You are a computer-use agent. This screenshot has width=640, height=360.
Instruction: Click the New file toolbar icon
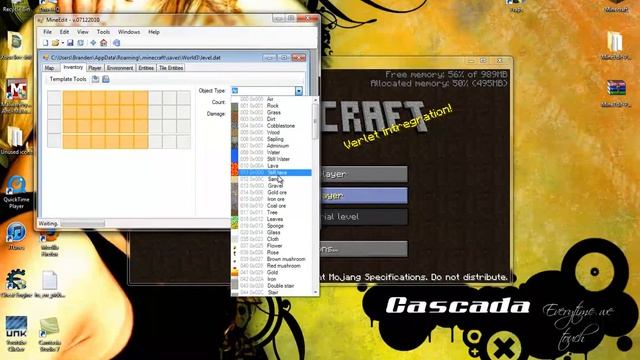pos(46,43)
